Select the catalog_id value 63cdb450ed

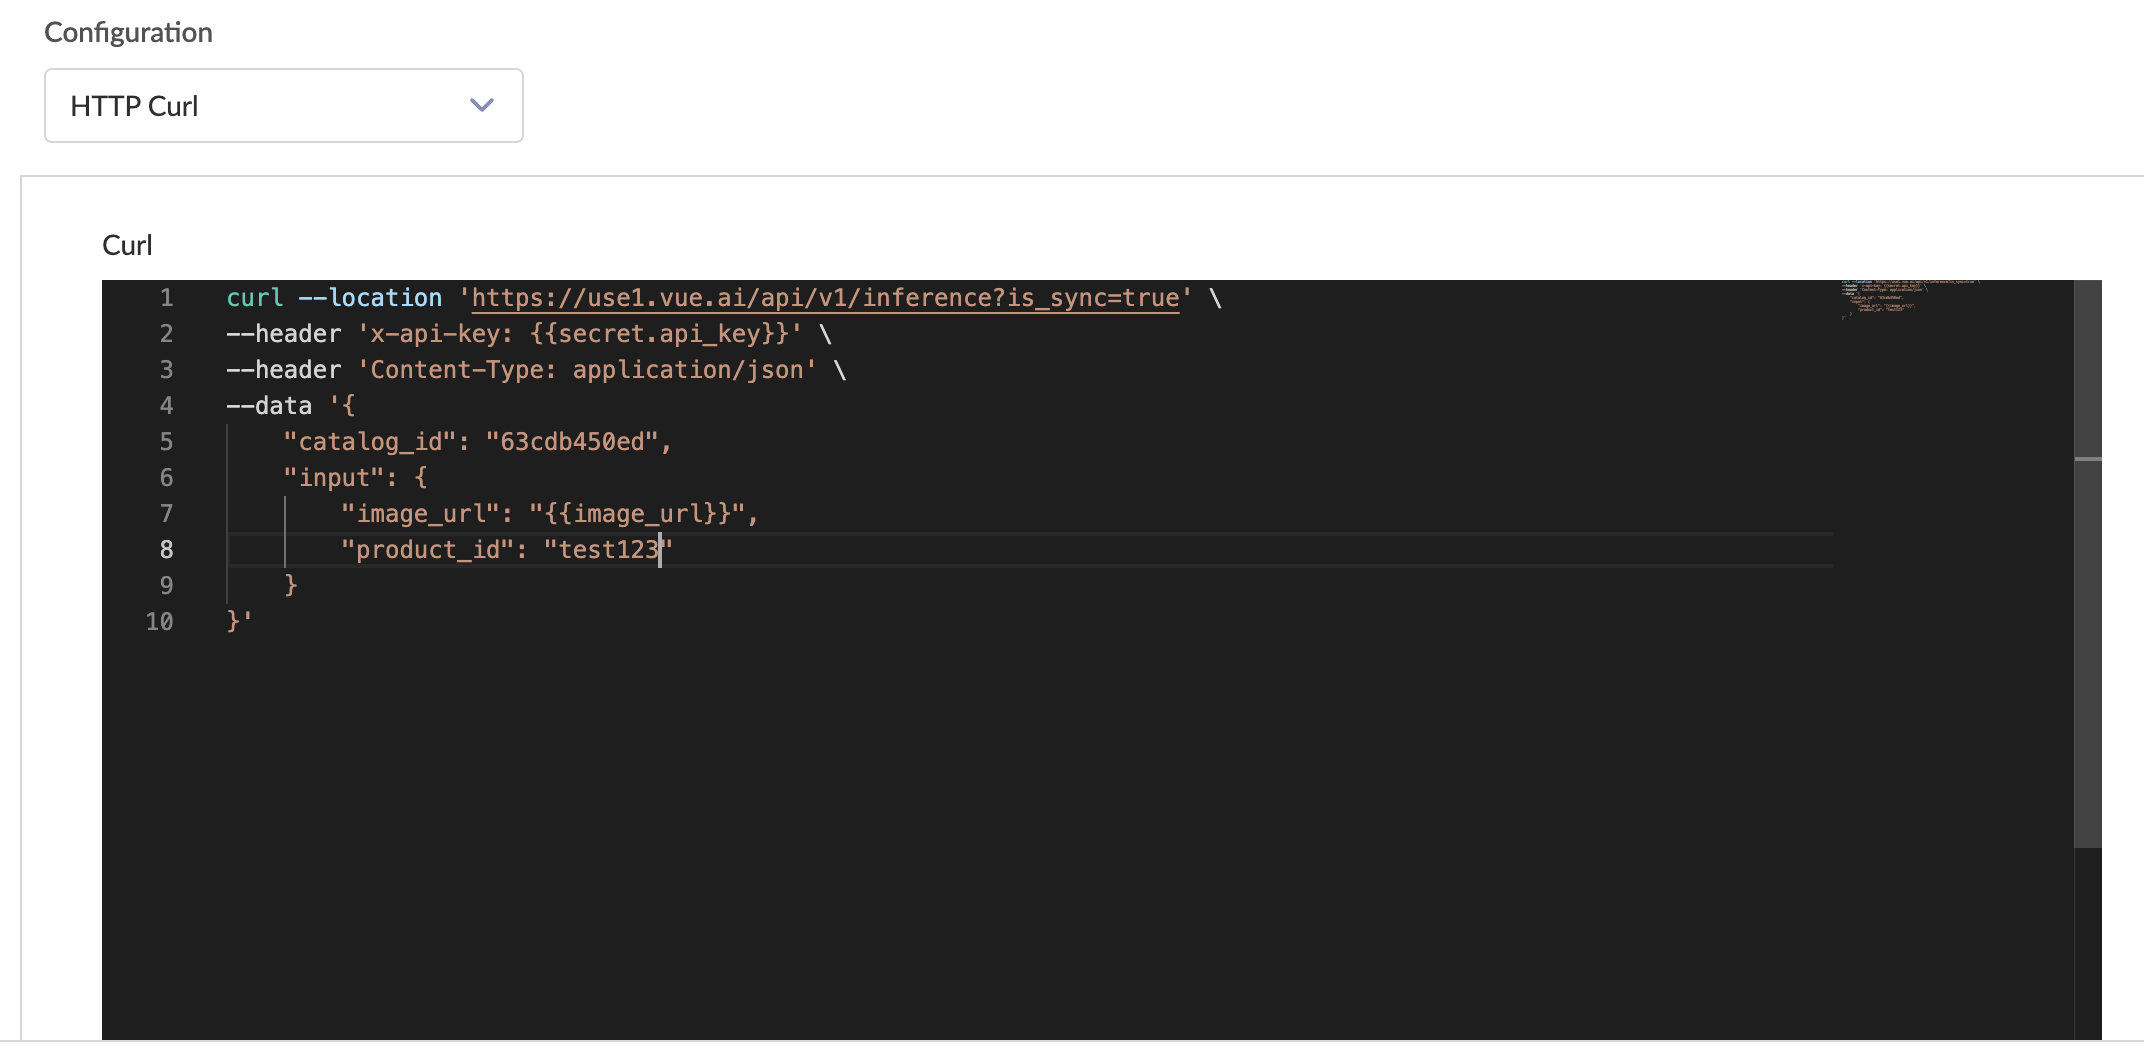pyautogui.click(x=574, y=441)
